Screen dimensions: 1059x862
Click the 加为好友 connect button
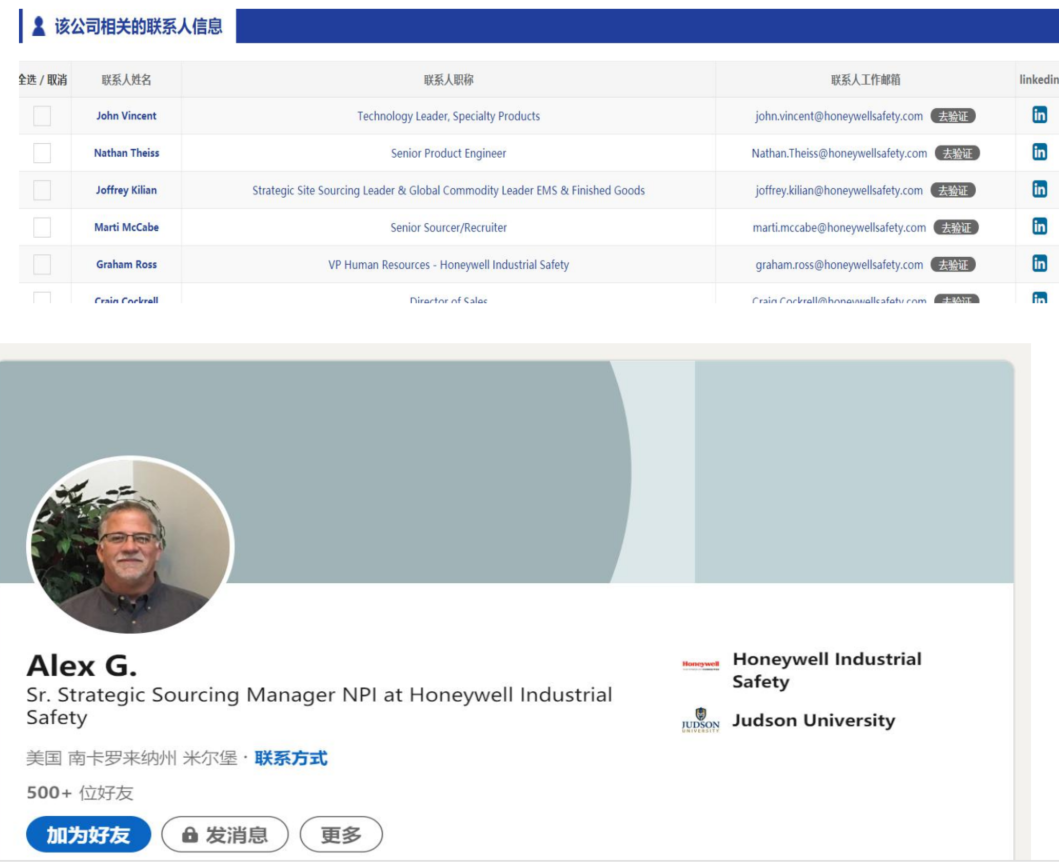(x=88, y=834)
